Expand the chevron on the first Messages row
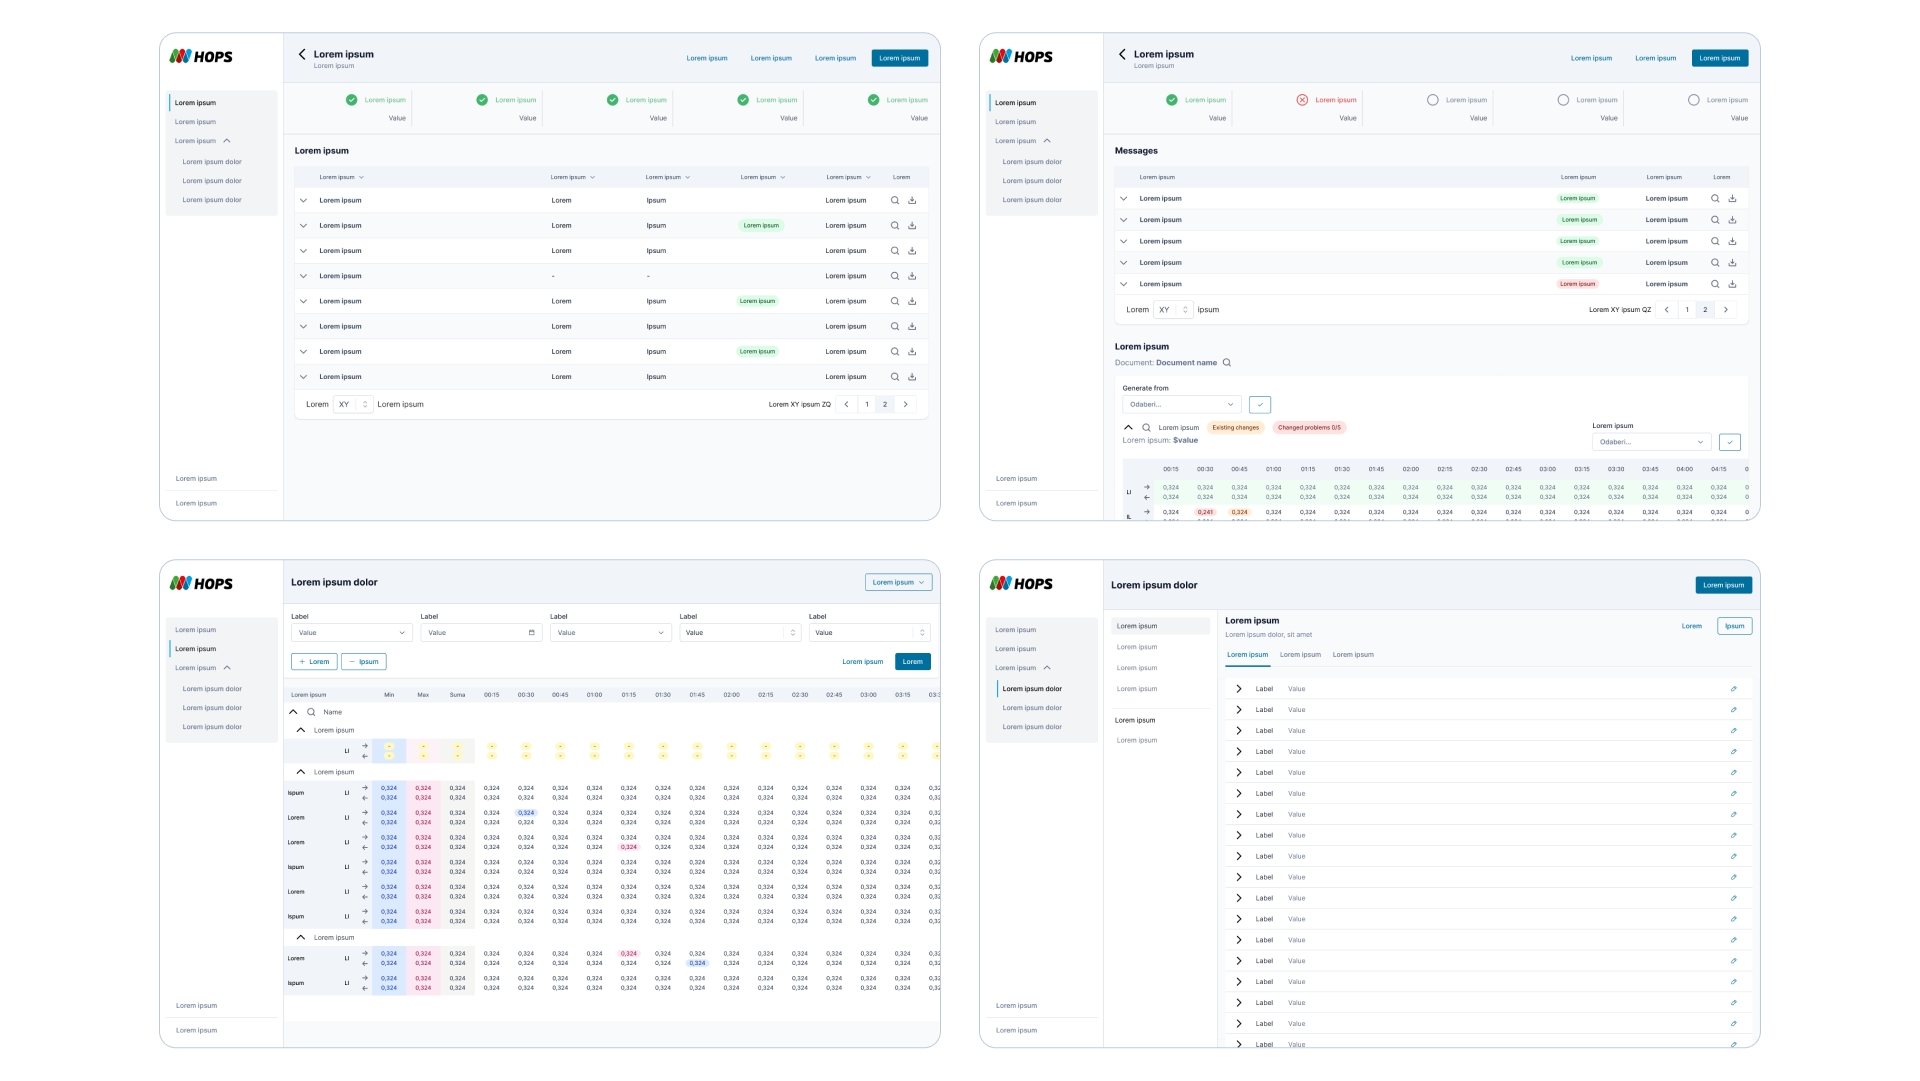 [x=1123, y=198]
